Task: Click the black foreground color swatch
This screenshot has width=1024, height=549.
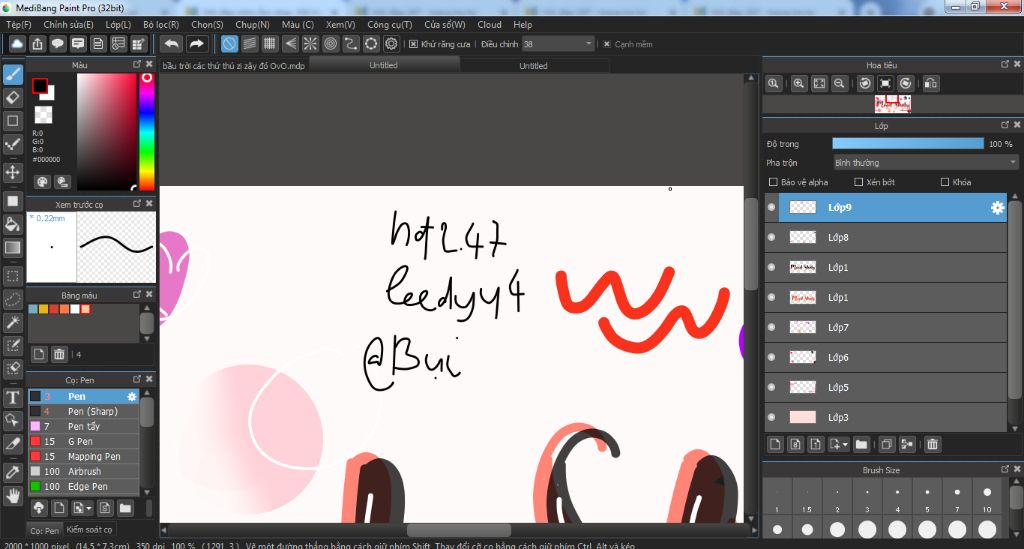Action: (40, 86)
